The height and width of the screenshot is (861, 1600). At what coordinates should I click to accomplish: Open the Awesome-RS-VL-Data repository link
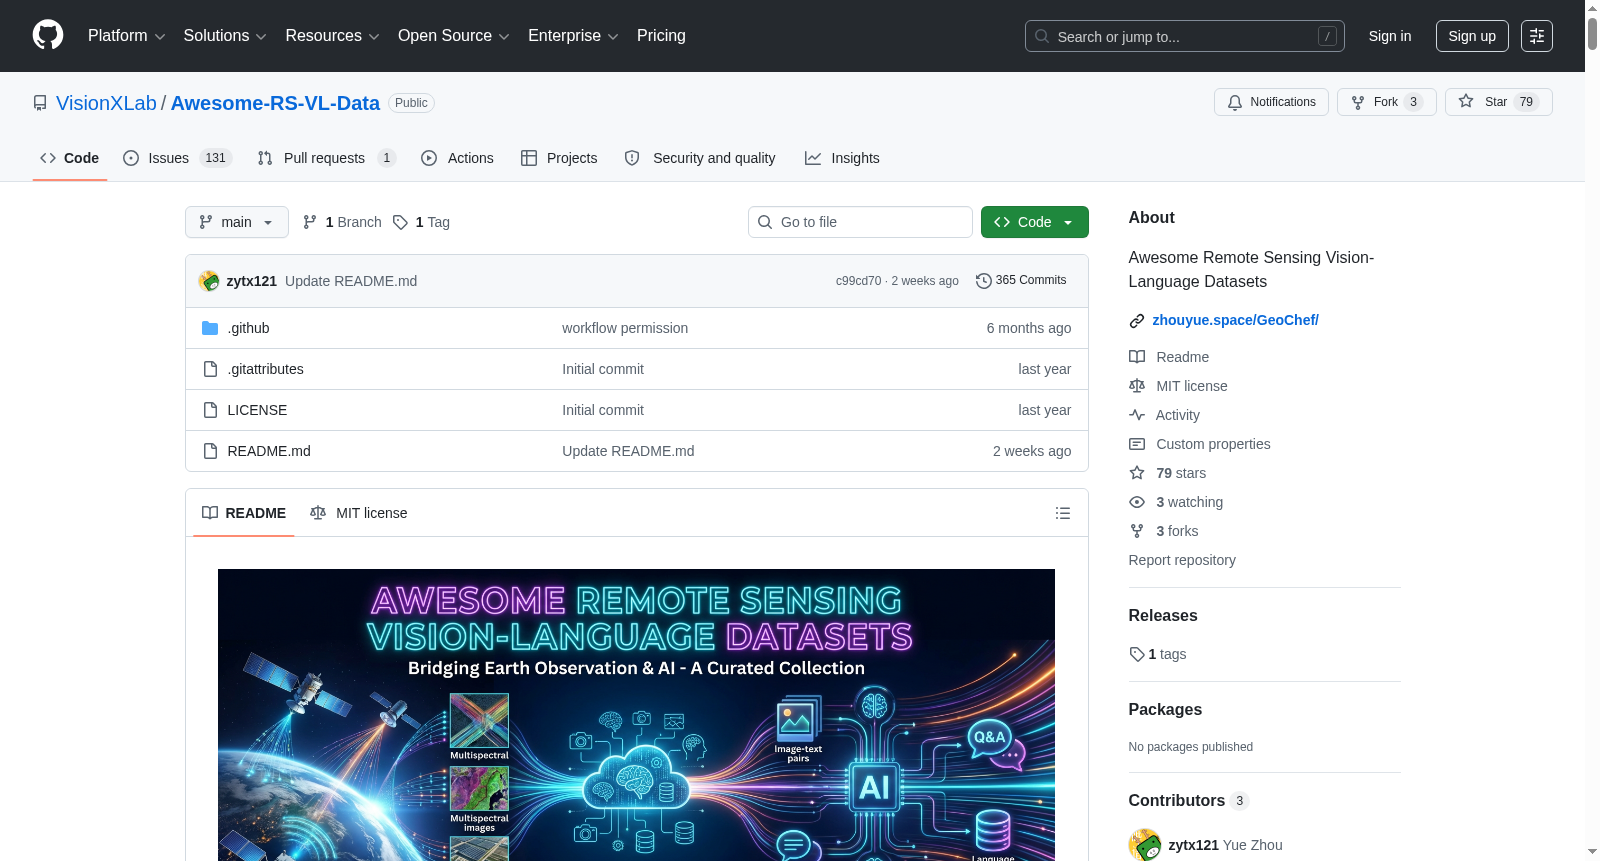[275, 103]
